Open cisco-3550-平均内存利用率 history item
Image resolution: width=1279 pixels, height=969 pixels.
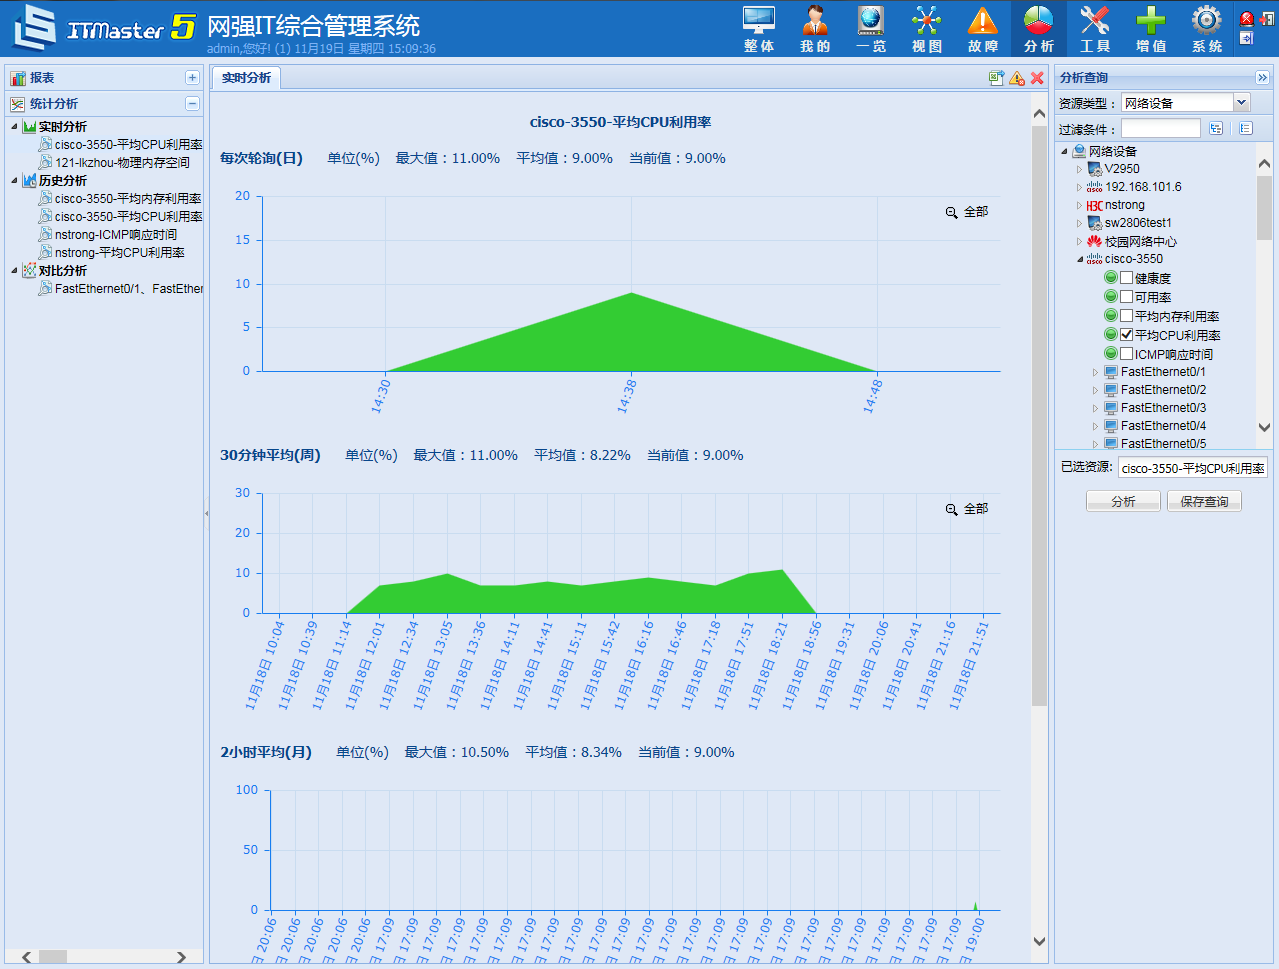pos(128,199)
